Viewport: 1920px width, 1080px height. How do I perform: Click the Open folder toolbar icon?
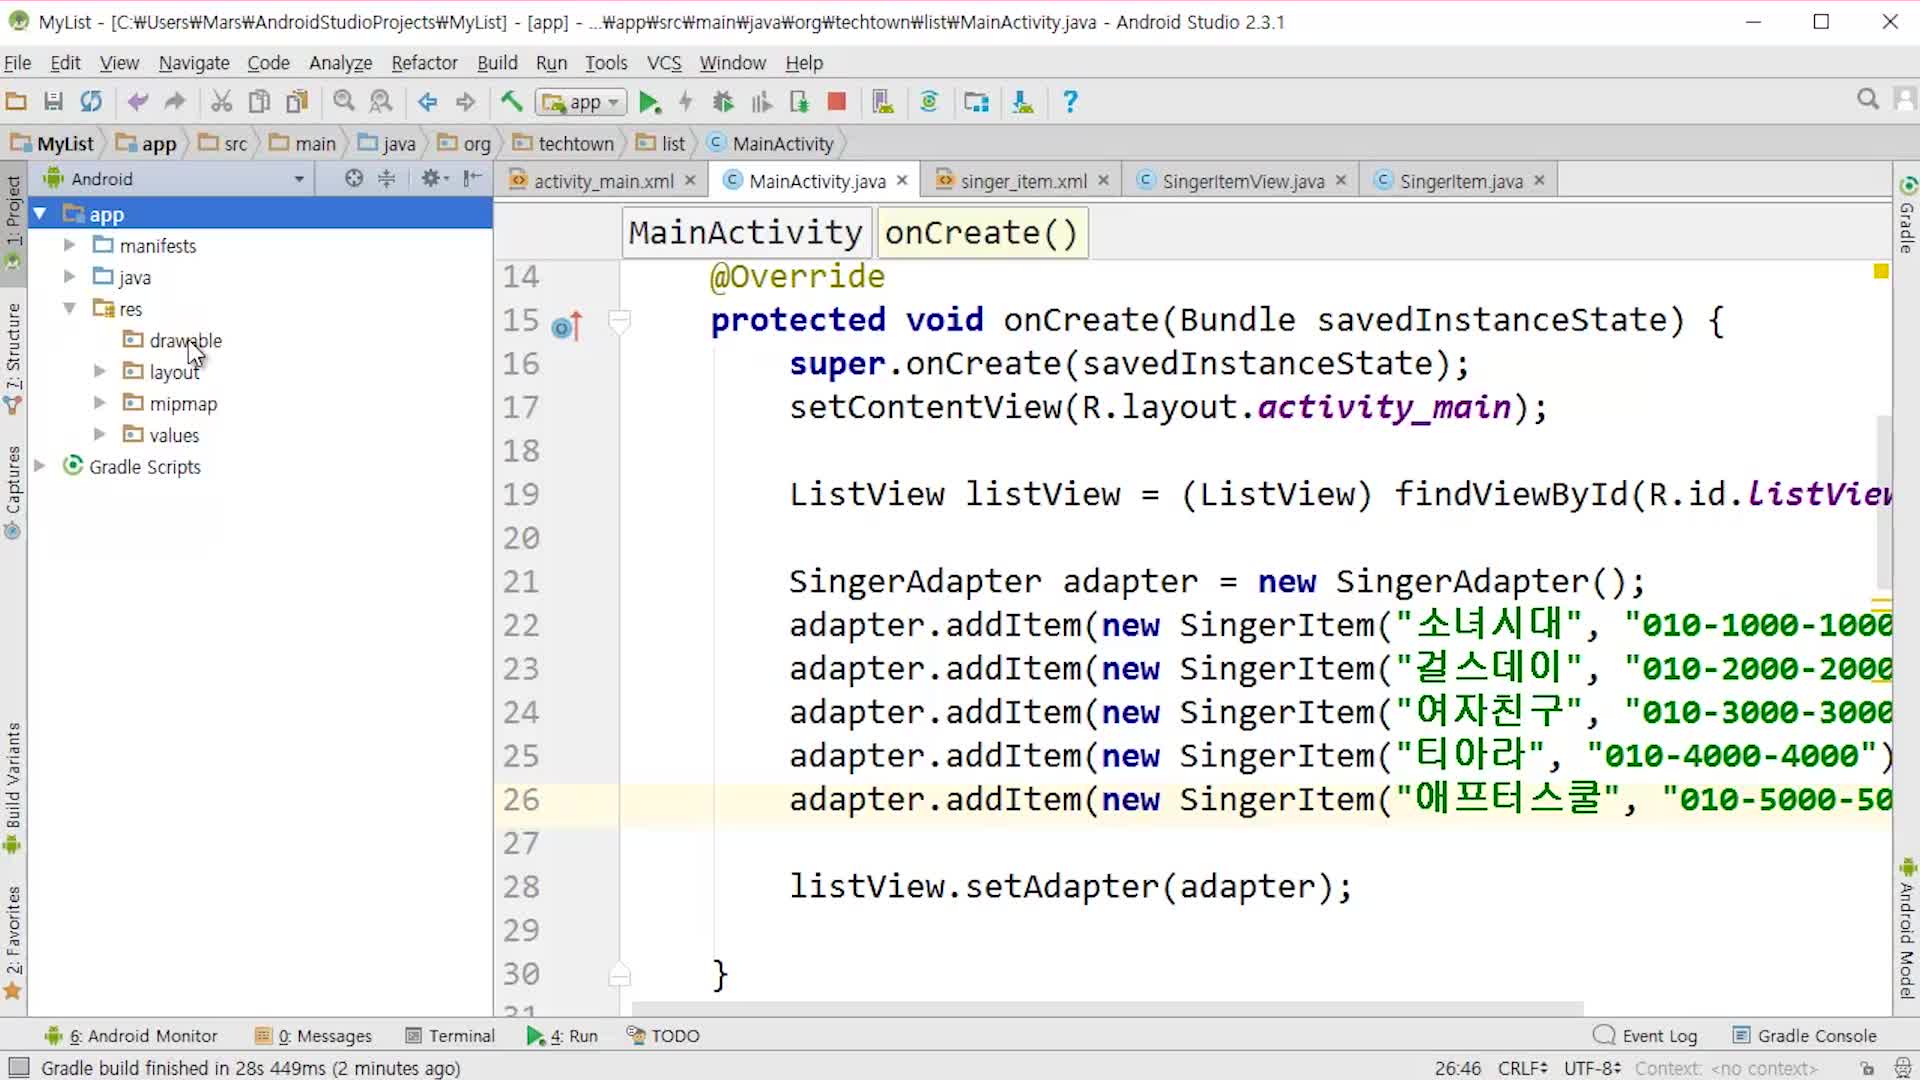[16, 102]
